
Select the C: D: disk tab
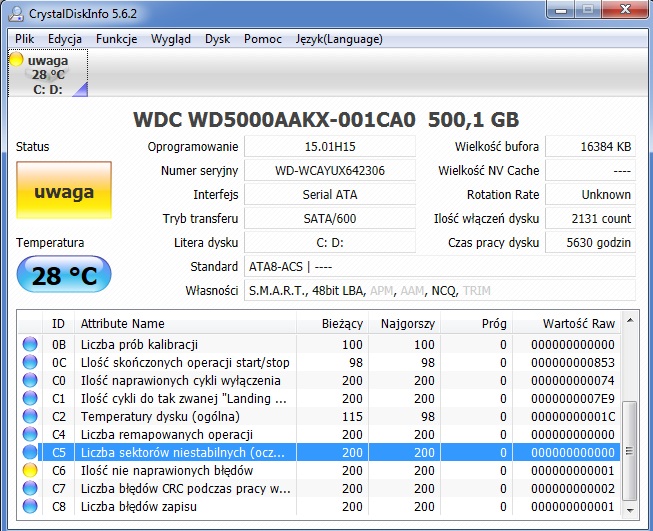48,73
